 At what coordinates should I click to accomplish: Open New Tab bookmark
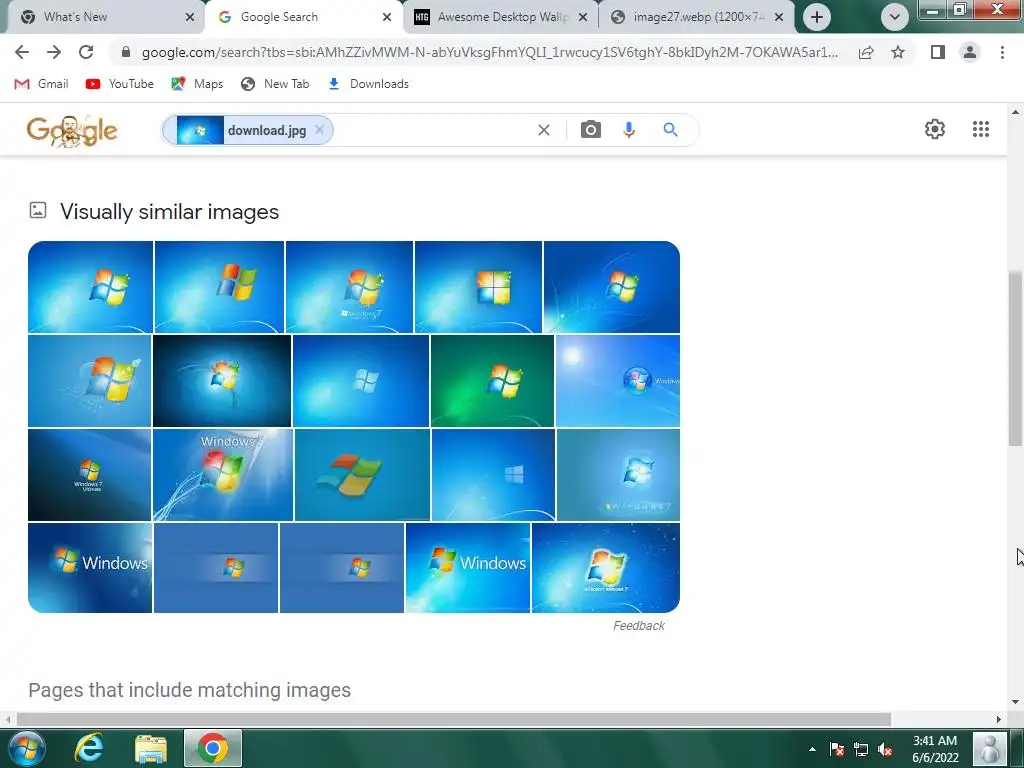pyautogui.click(x=275, y=84)
